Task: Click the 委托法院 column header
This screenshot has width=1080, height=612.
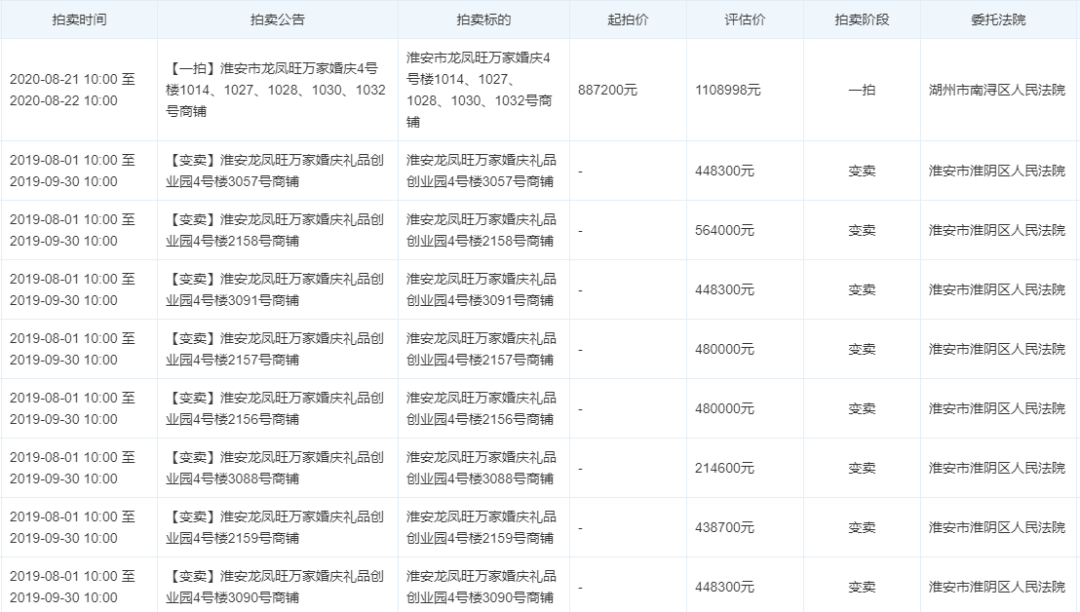Action: coord(998,20)
